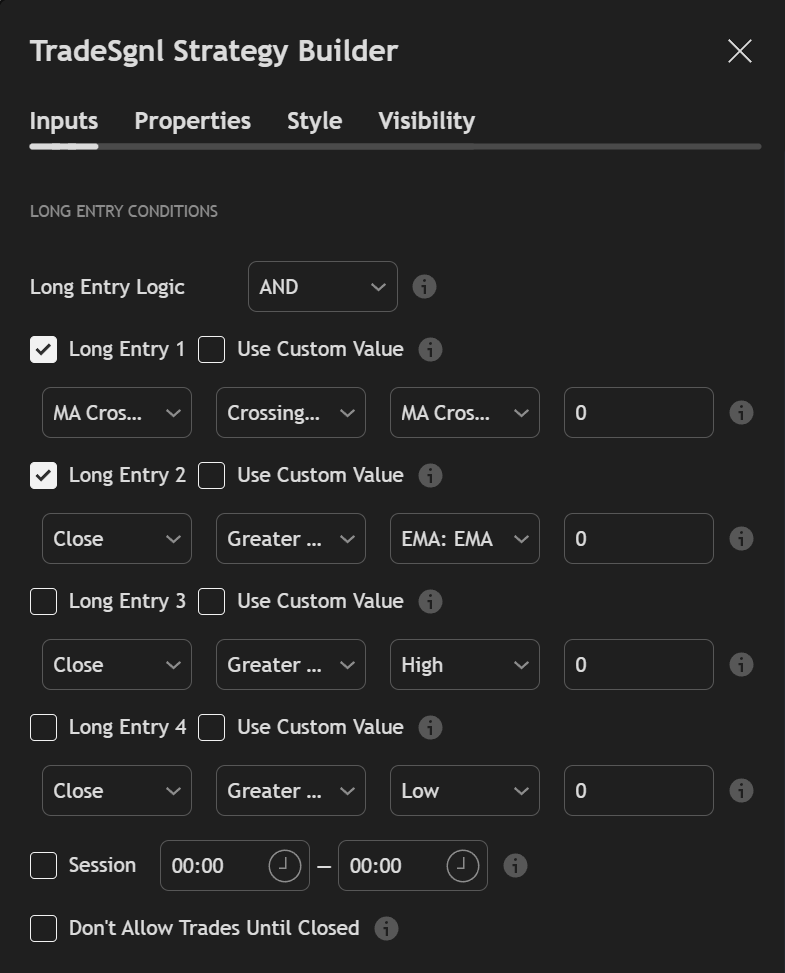Click the value field showing 0 for Long Entry 1

(x=638, y=412)
